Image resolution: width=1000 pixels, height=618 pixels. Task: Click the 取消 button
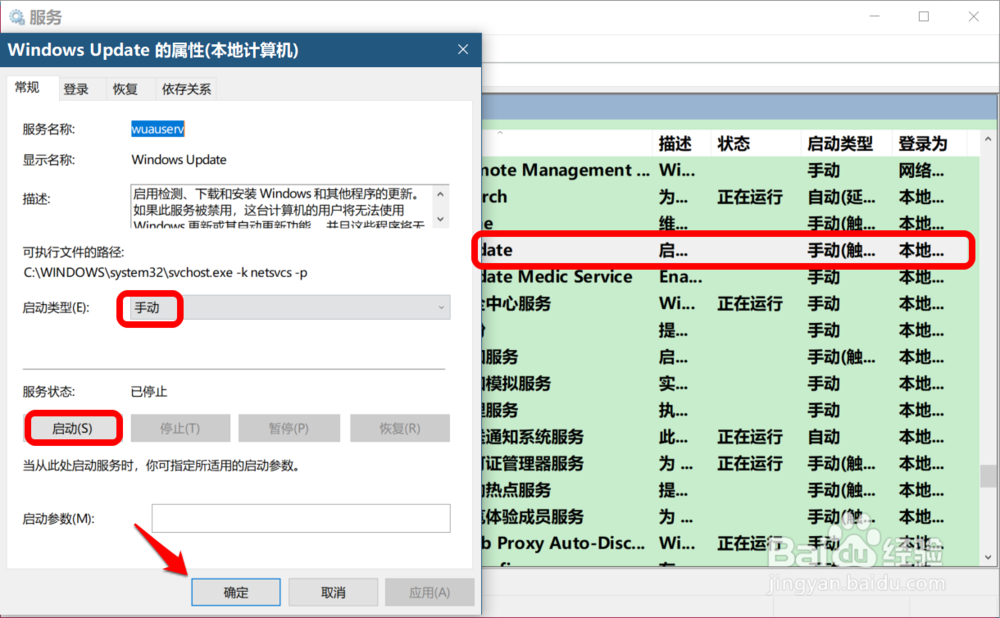(x=333, y=592)
